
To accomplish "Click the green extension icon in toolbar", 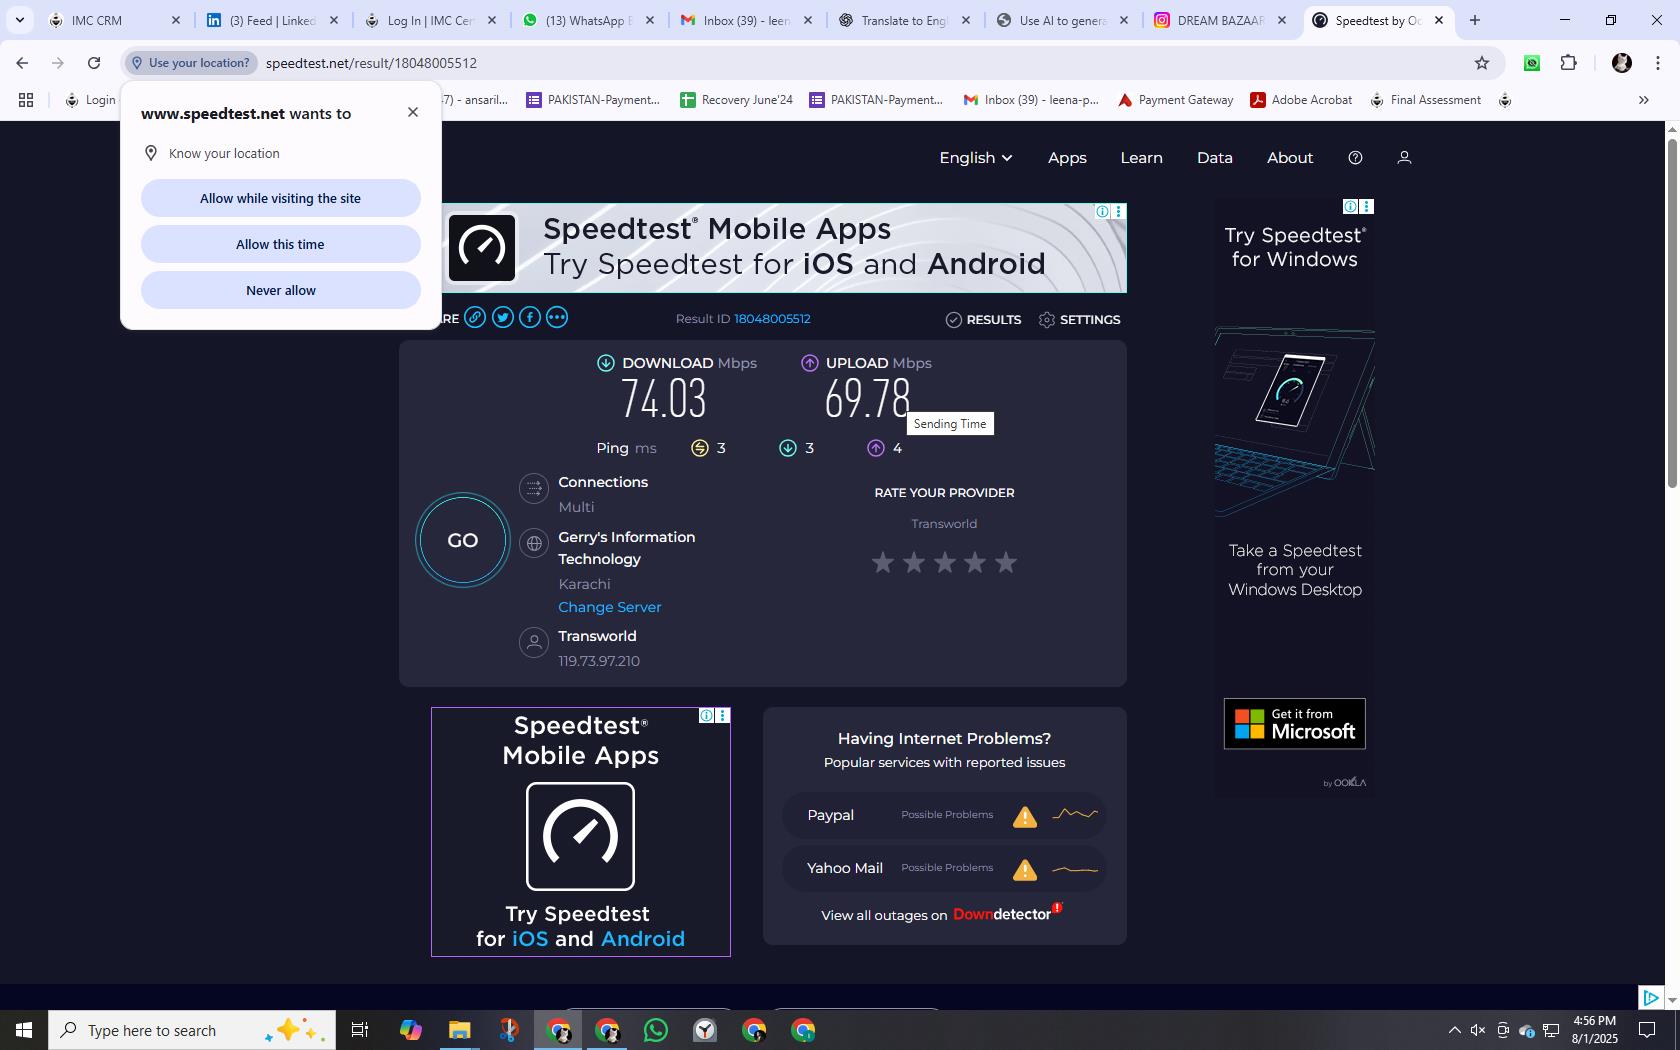I will click(x=1531, y=63).
